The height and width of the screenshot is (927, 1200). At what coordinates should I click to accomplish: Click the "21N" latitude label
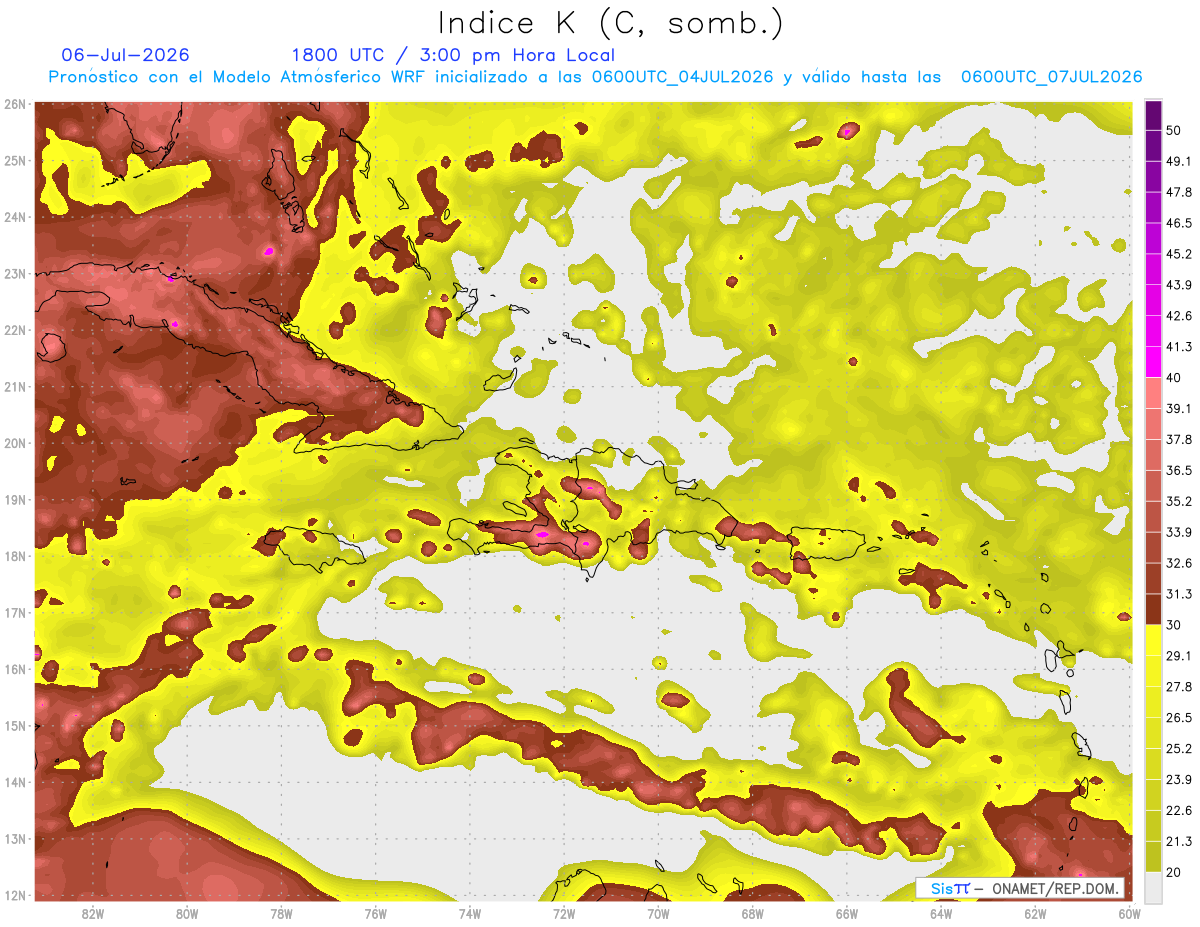click(x=15, y=387)
